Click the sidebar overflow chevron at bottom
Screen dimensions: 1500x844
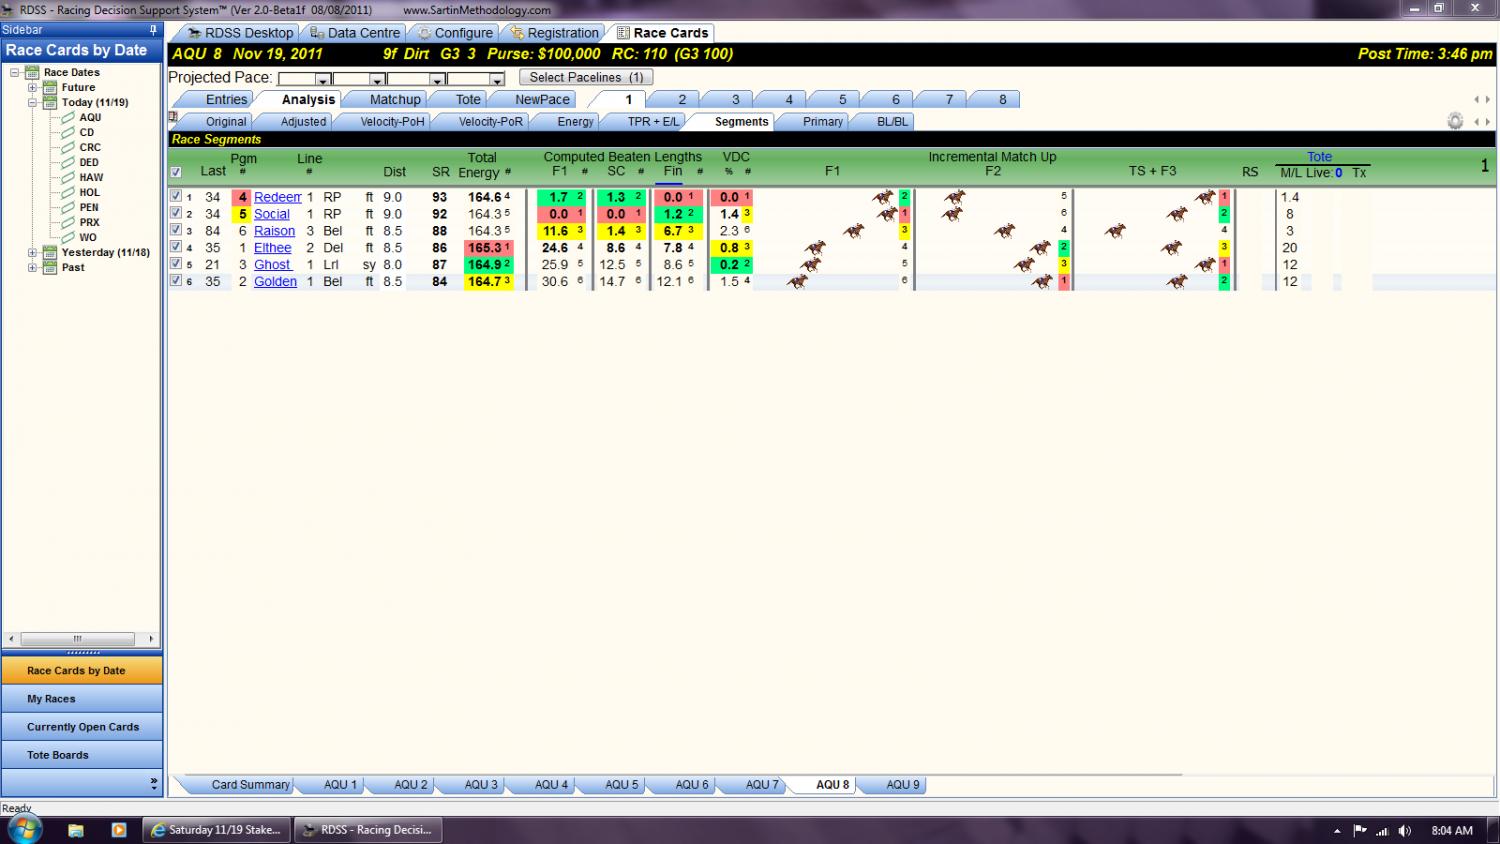[153, 783]
